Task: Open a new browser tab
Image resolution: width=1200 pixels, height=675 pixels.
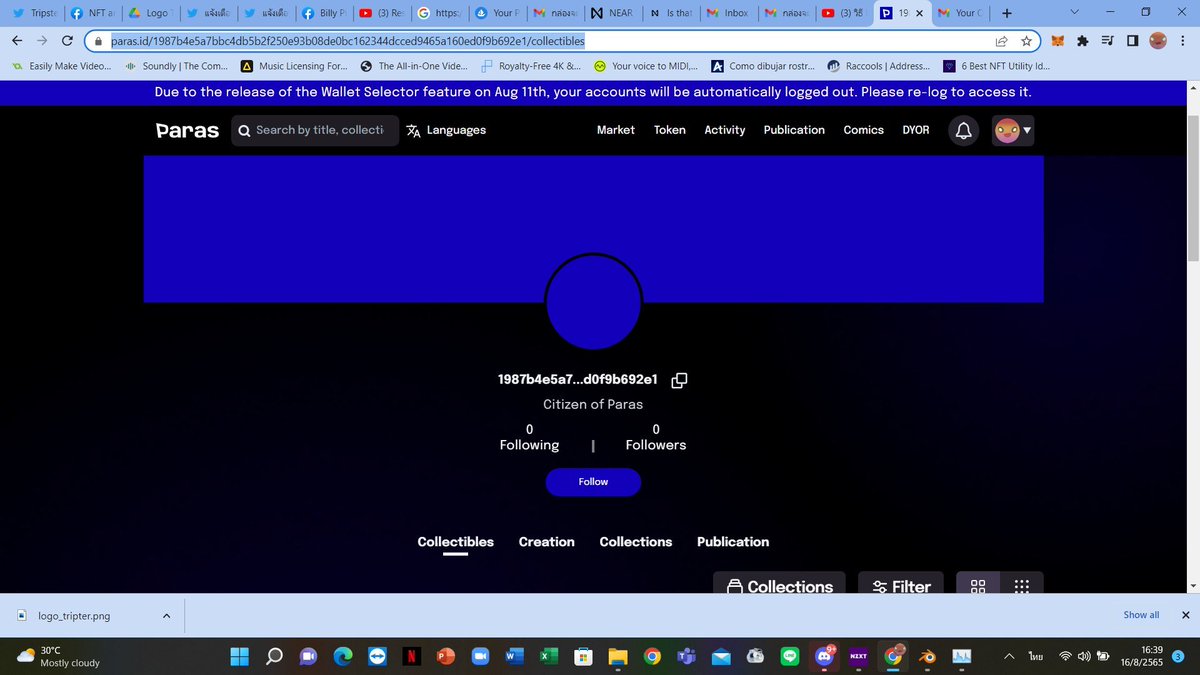Action: click(1006, 13)
